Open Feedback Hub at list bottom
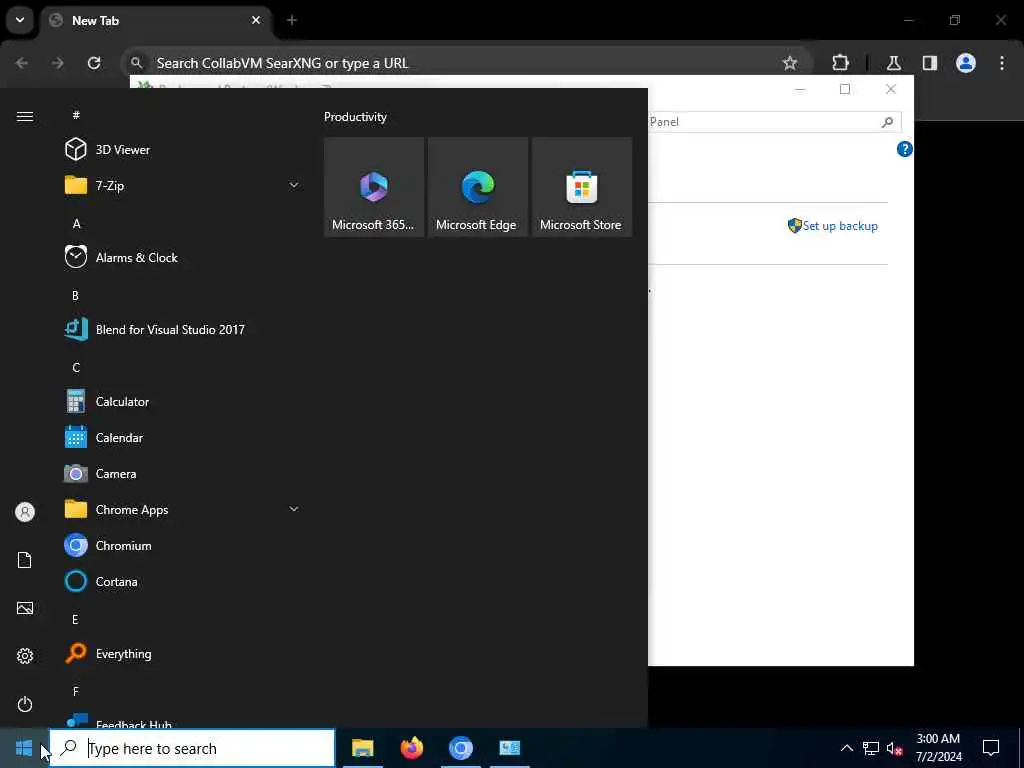Image resolution: width=1024 pixels, height=768 pixels. tap(182, 721)
